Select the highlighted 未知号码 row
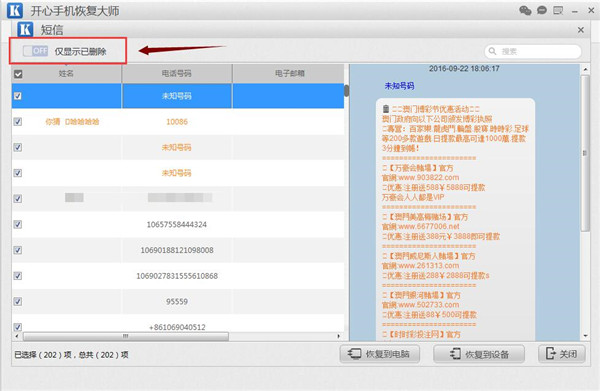The image size is (600, 391). (178, 96)
